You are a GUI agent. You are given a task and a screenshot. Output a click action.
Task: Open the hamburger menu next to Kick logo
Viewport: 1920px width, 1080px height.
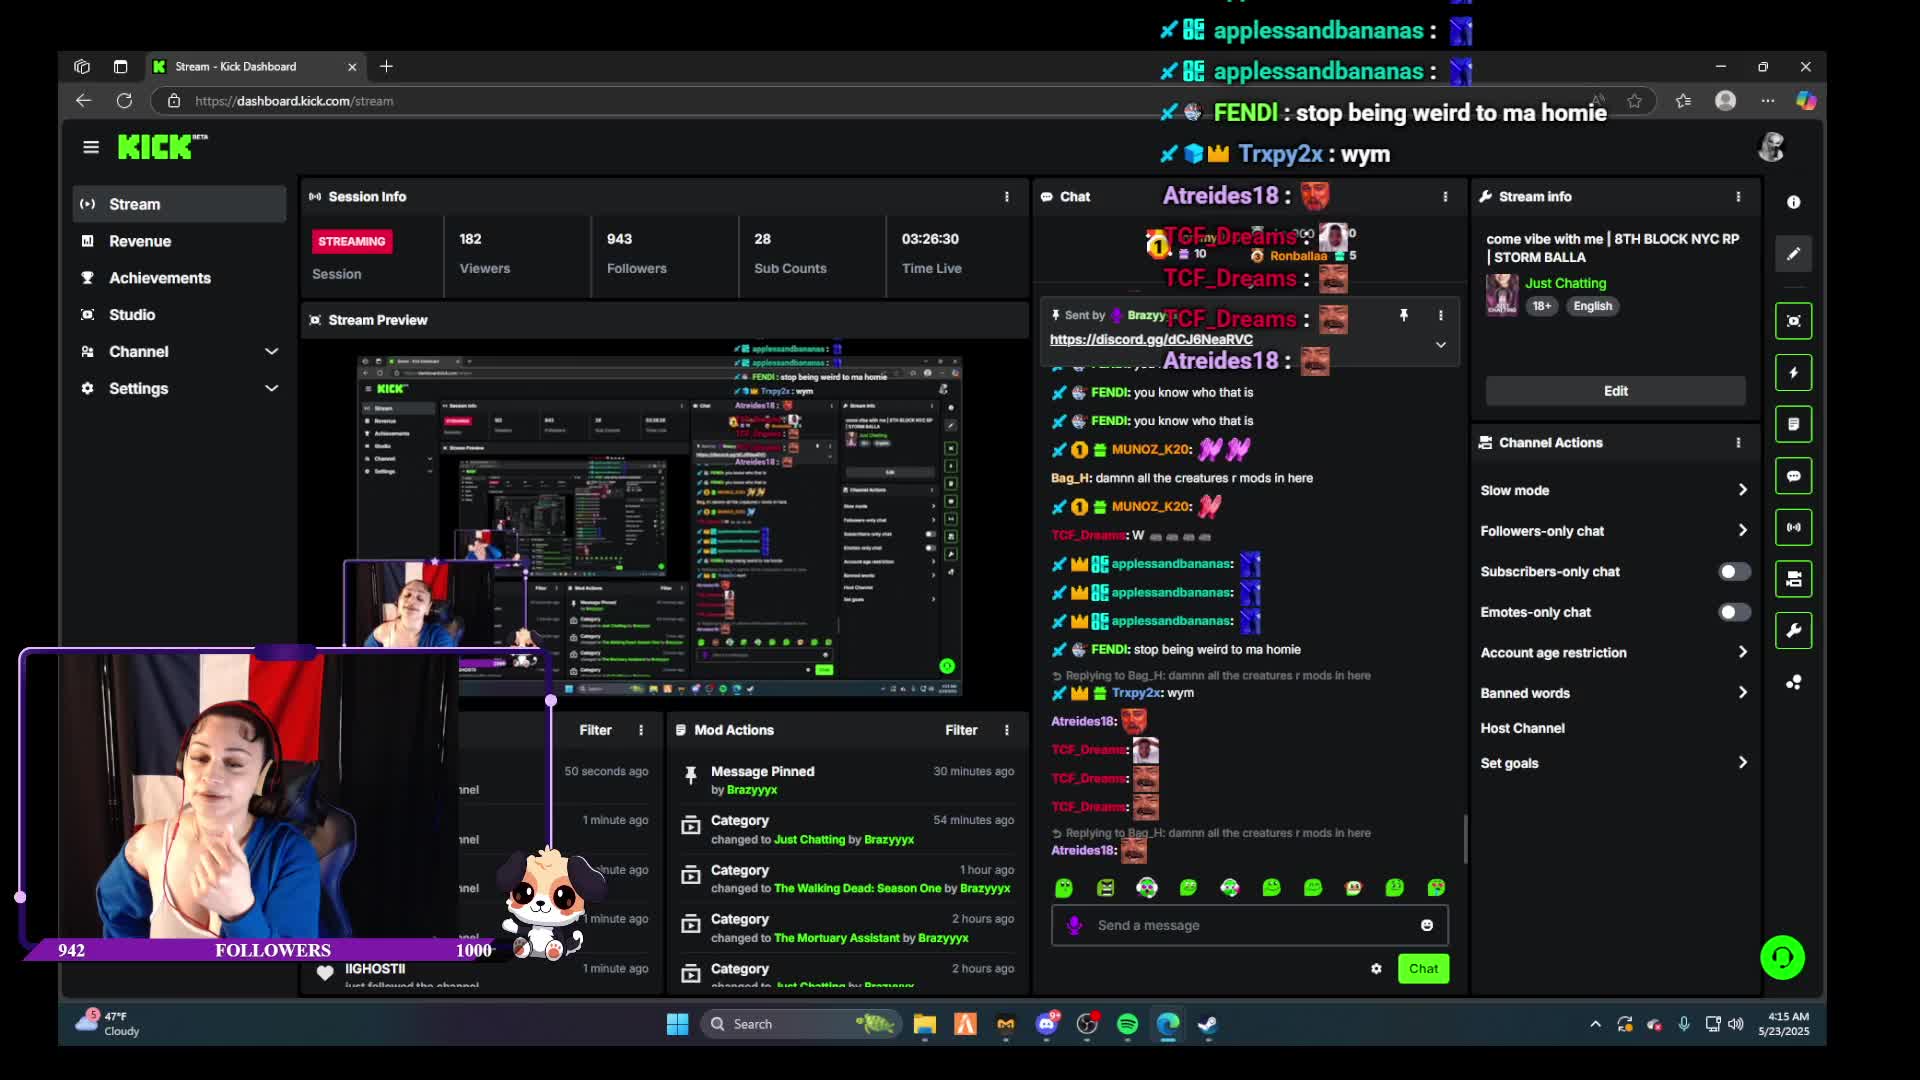click(91, 147)
